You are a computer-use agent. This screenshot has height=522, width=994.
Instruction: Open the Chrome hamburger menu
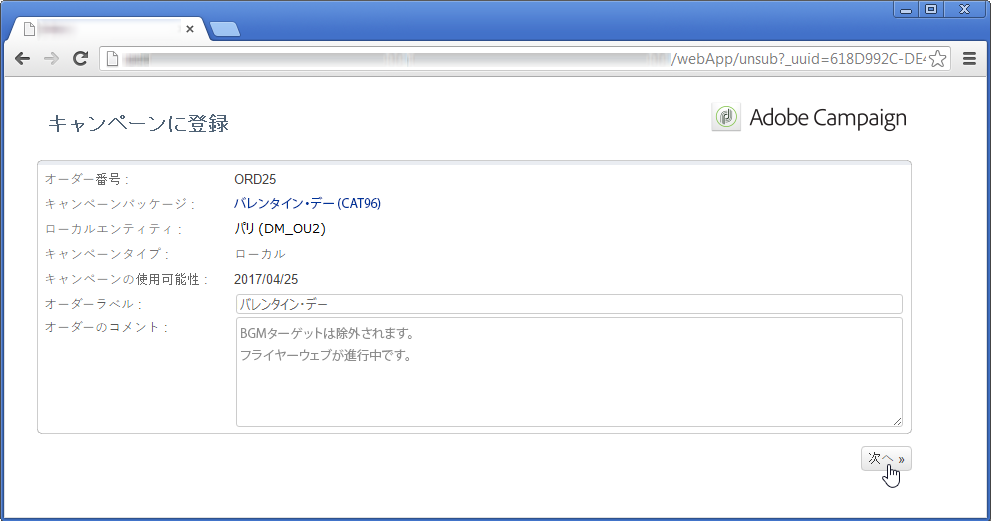[969, 59]
